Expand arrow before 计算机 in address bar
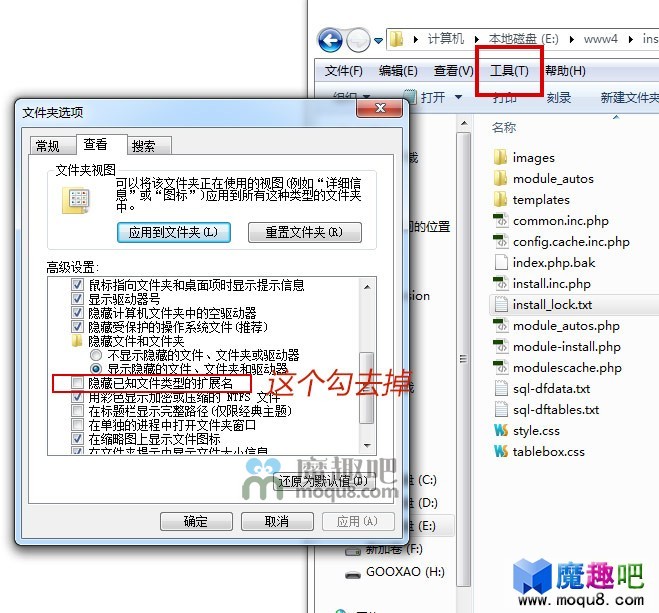This screenshot has height=613, width=659. click(416, 39)
